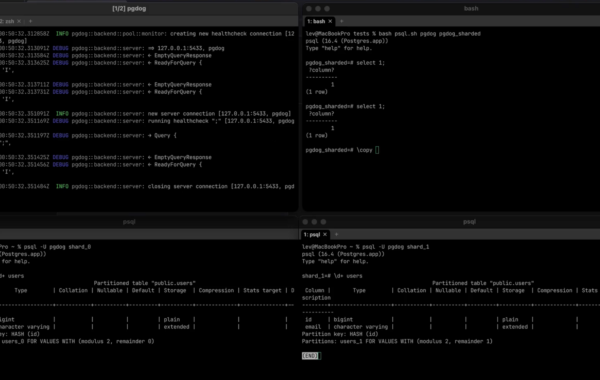Click the 'psql -U pgdog shard_1' command

(396, 247)
